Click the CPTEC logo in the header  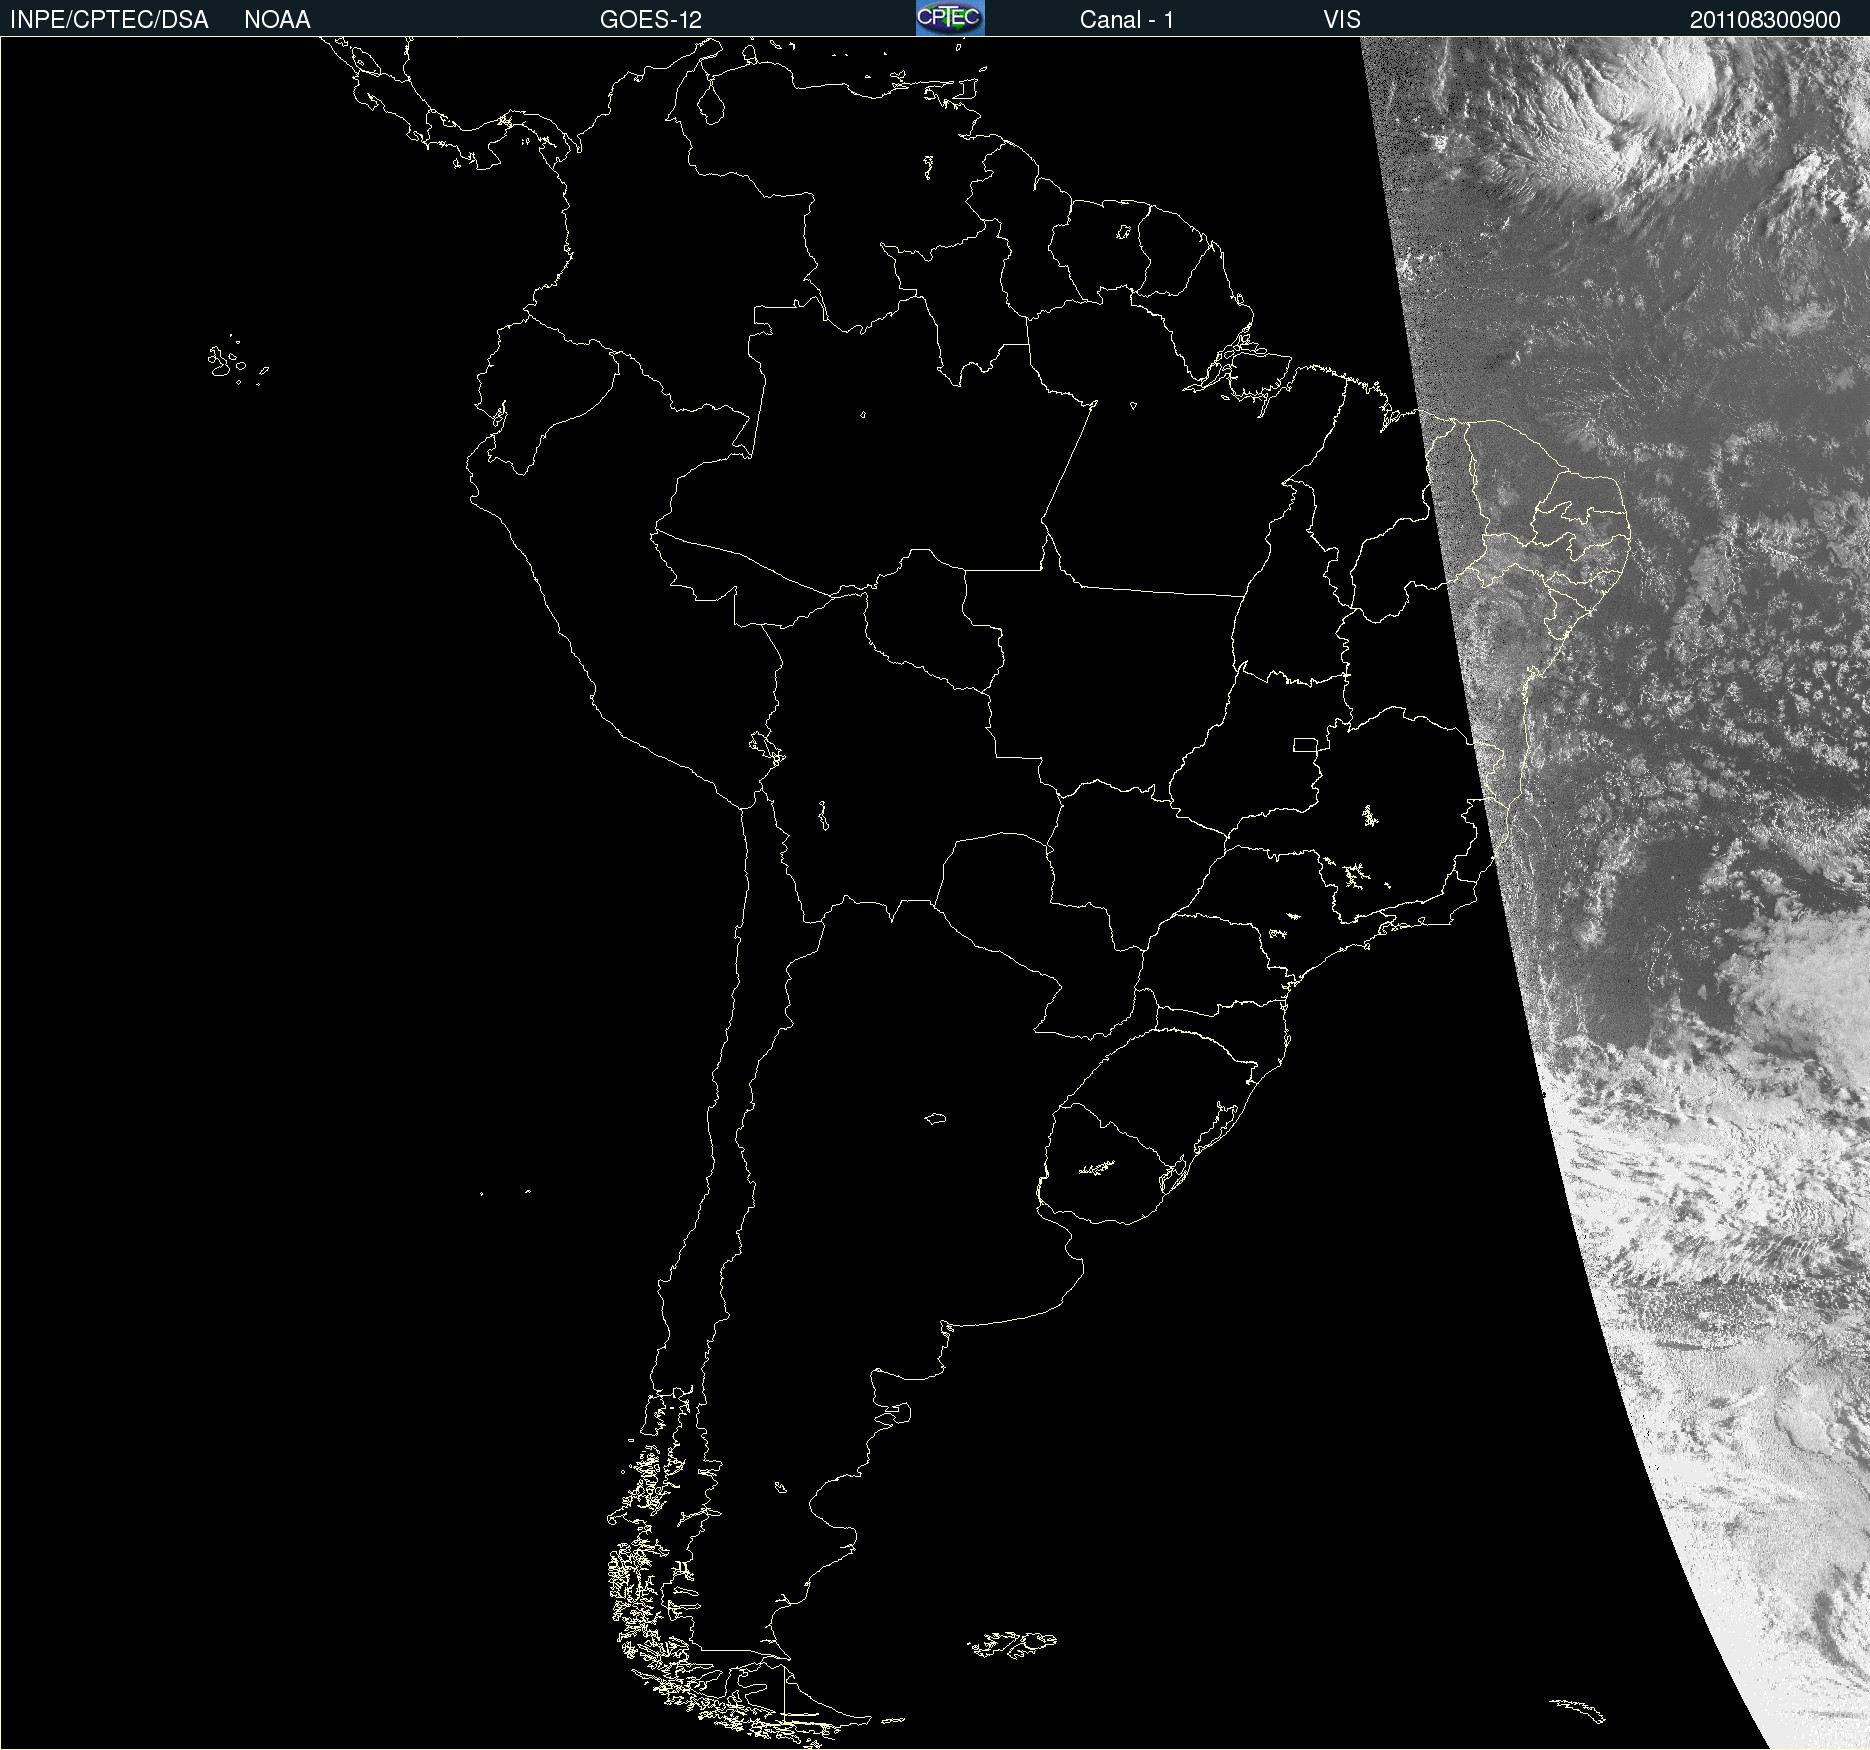(x=950, y=18)
